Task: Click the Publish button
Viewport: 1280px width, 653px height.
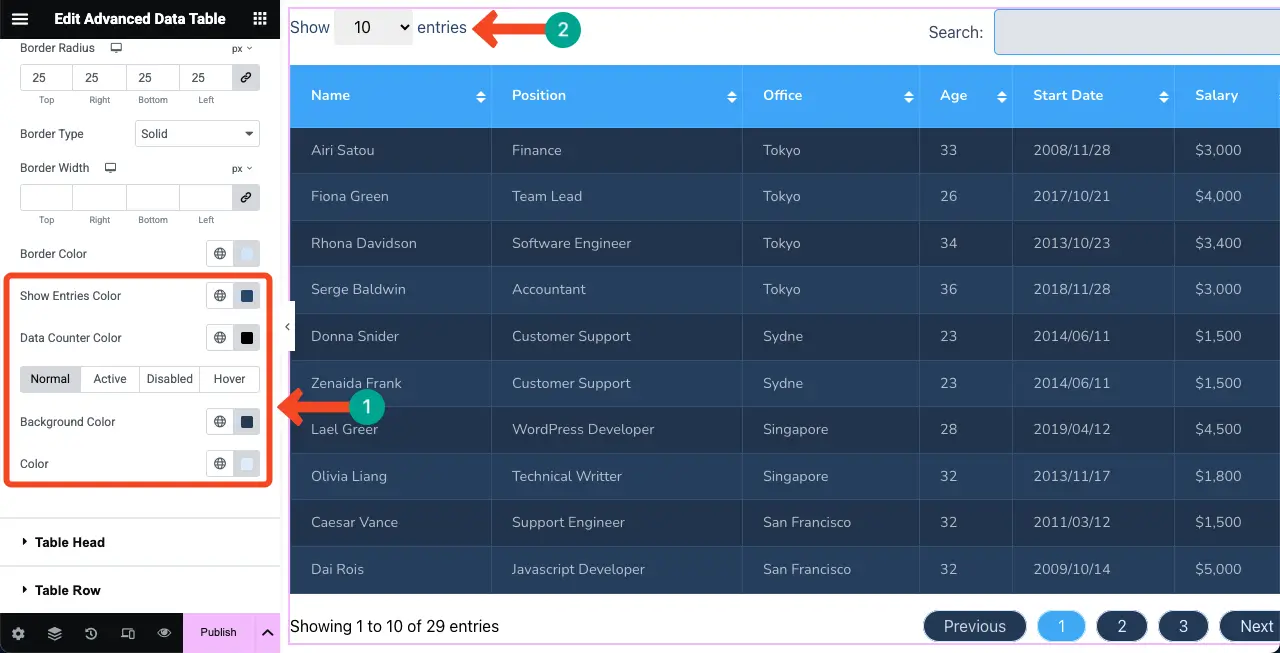Action: [x=218, y=633]
